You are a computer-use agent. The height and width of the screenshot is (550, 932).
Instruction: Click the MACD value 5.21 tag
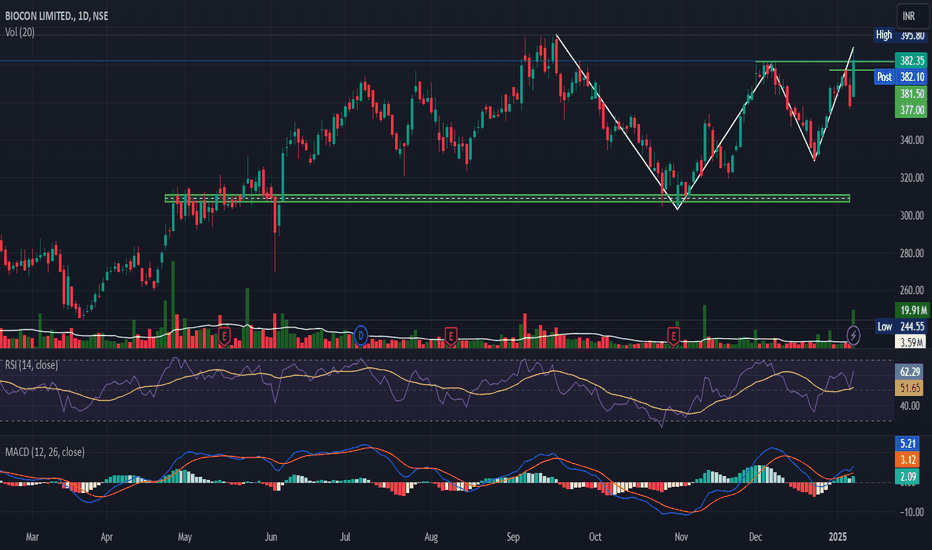coord(908,444)
